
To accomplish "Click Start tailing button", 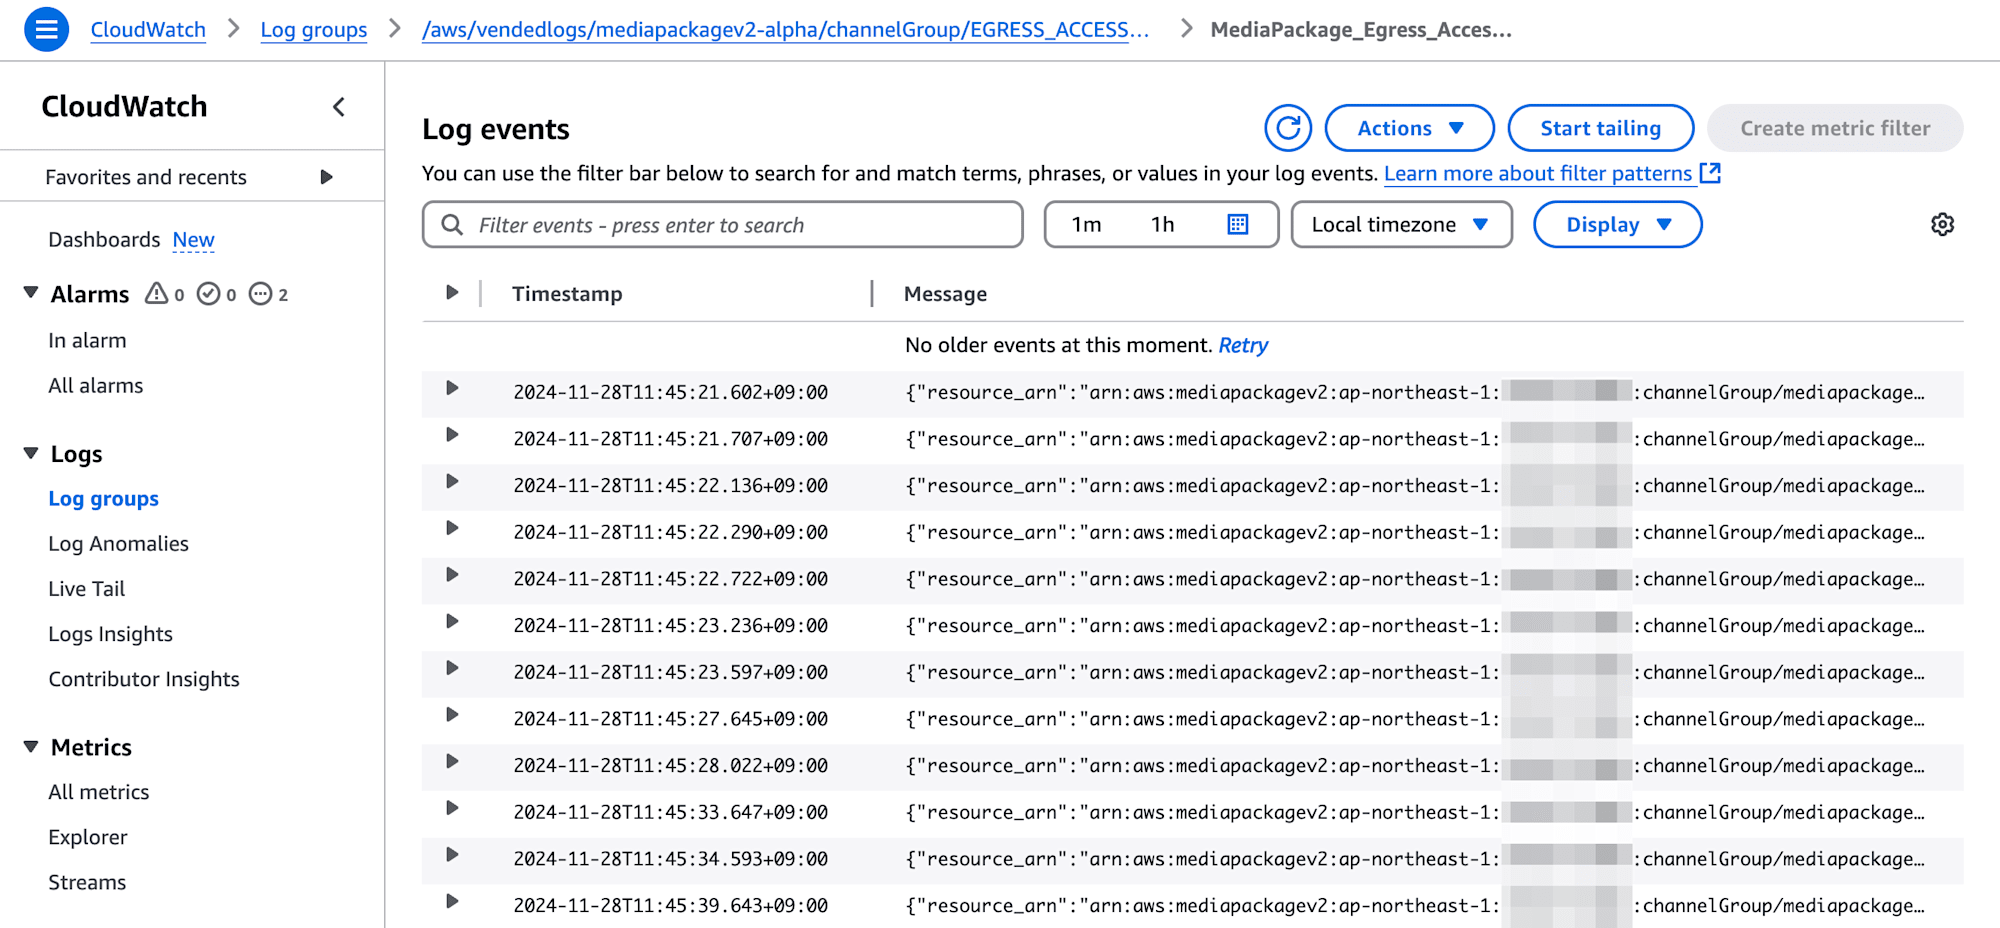I will coord(1600,128).
